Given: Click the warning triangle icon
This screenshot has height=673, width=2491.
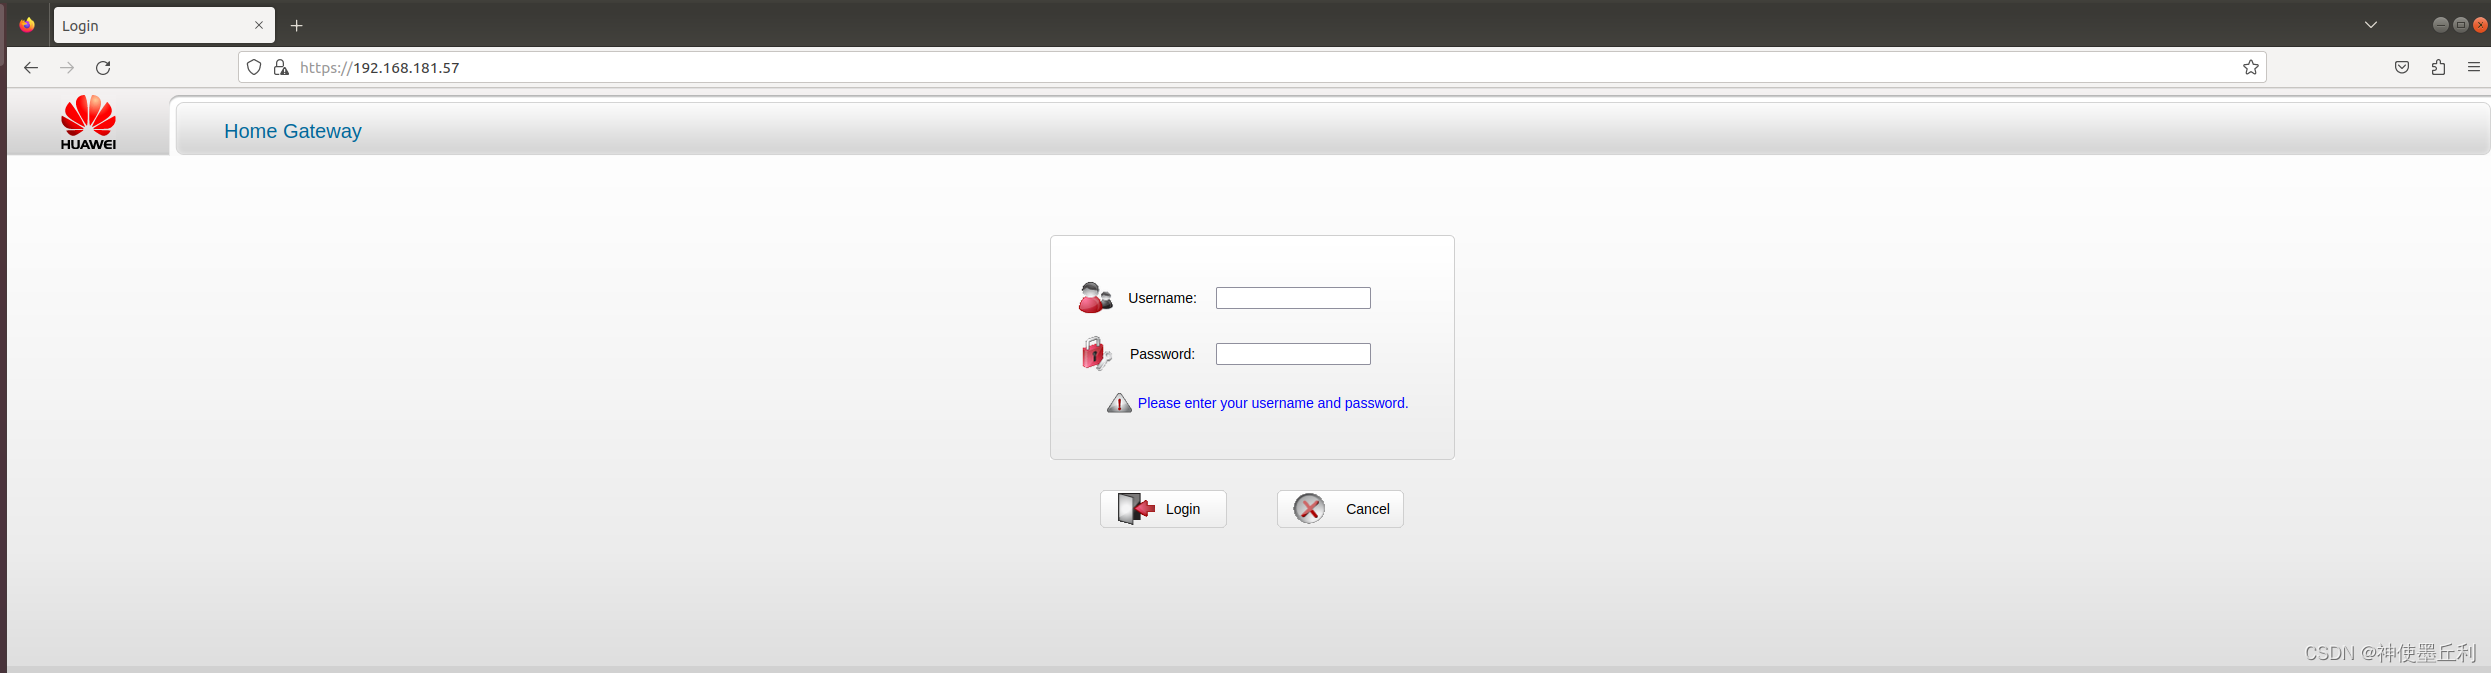Looking at the screenshot, I should [1119, 403].
